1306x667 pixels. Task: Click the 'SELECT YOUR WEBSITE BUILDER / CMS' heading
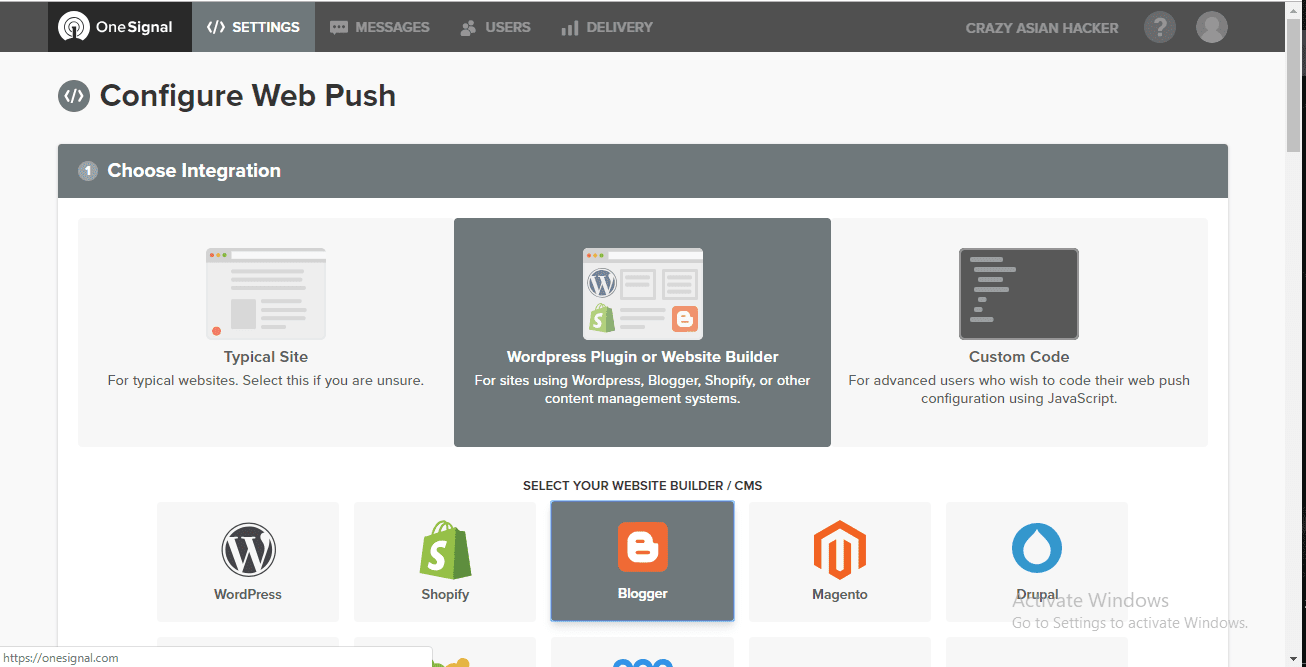tap(643, 486)
